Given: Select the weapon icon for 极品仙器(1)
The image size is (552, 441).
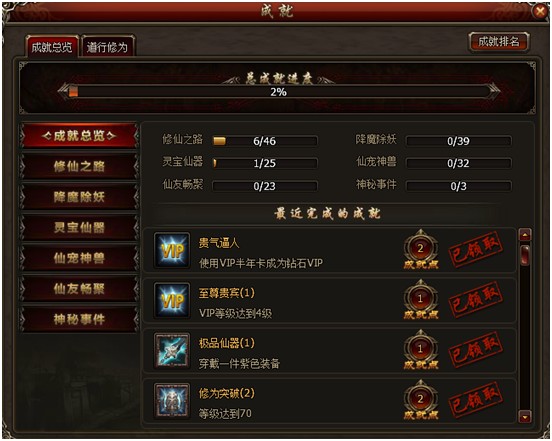Looking at the screenshot, I should tap(172, 351).
